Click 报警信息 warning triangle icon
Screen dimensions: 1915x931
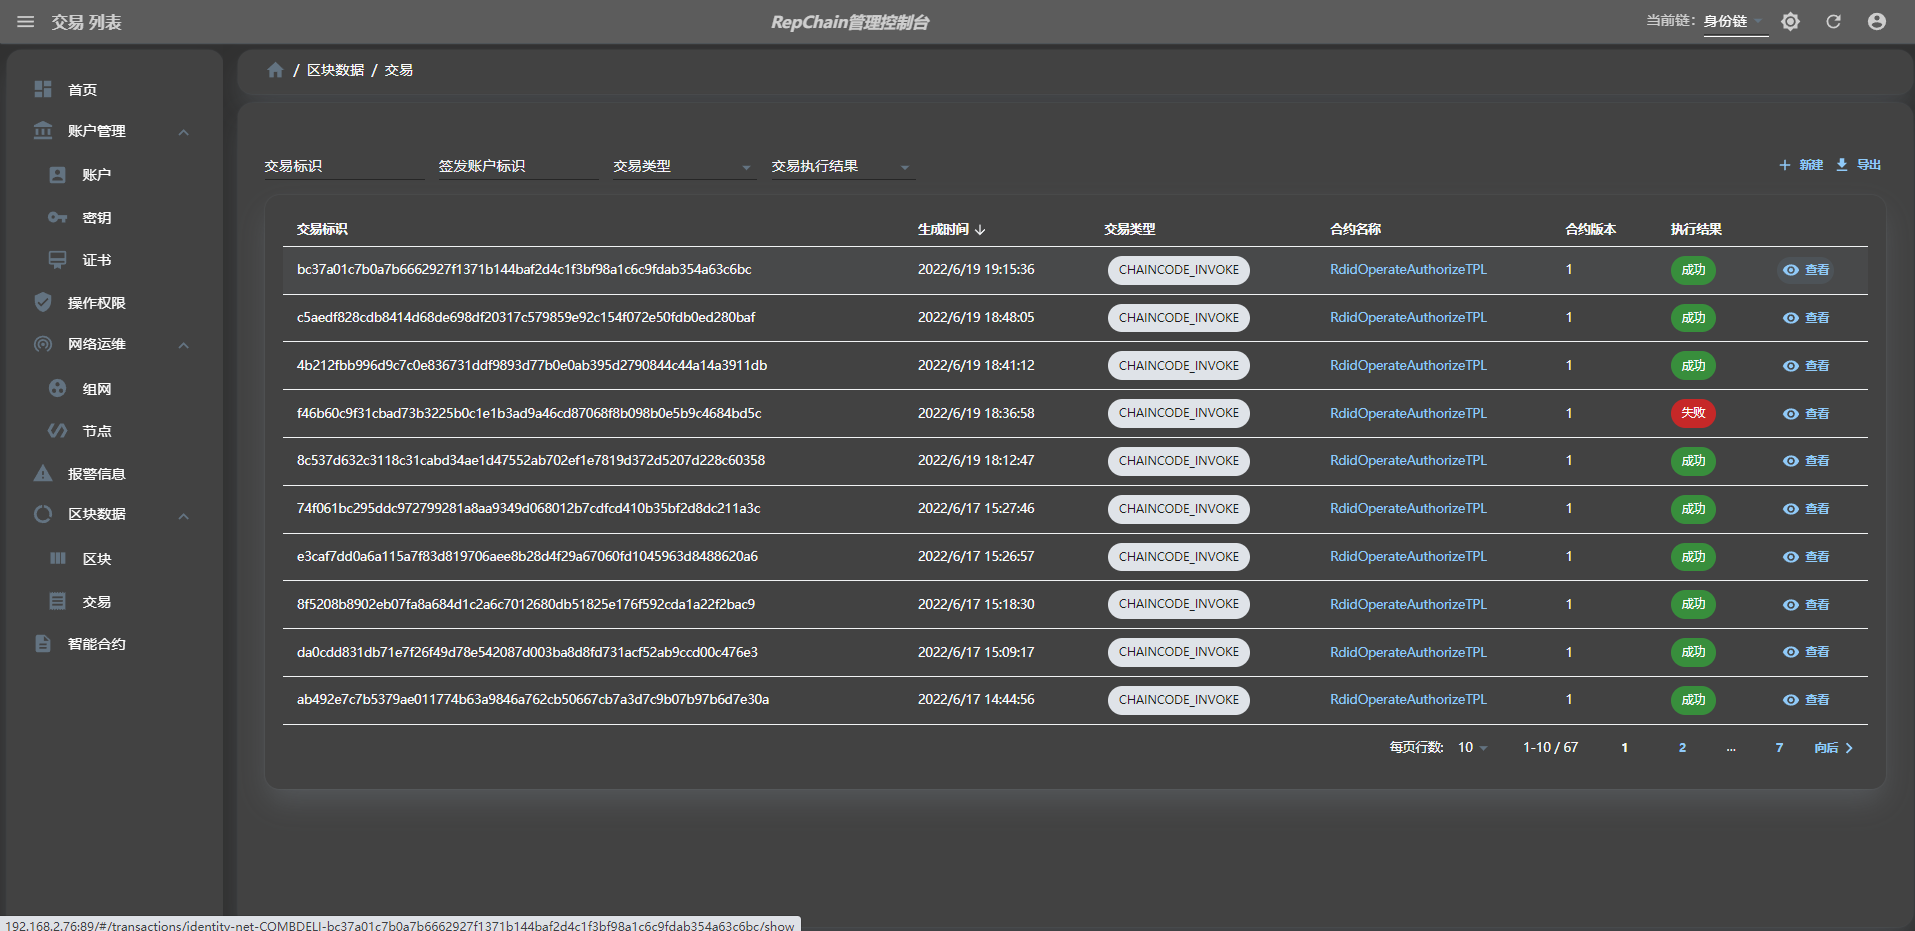pos(43,473)
